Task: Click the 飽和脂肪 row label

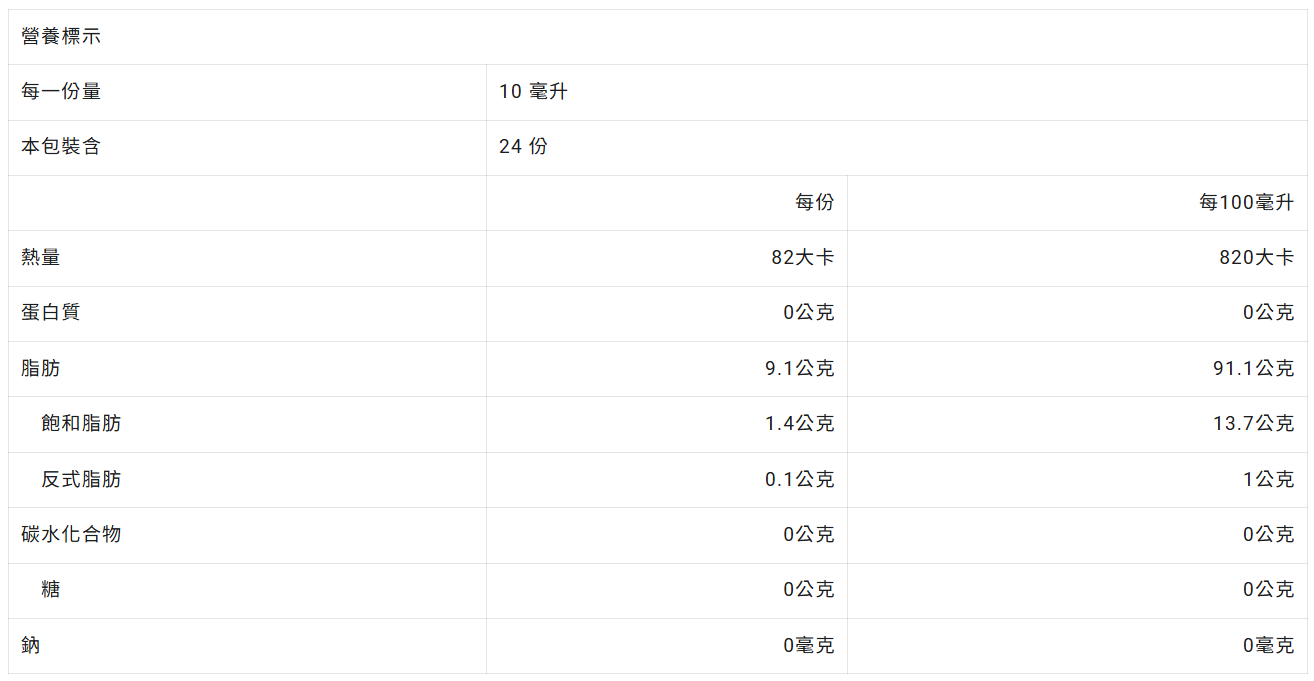Action: pos(81,424)
